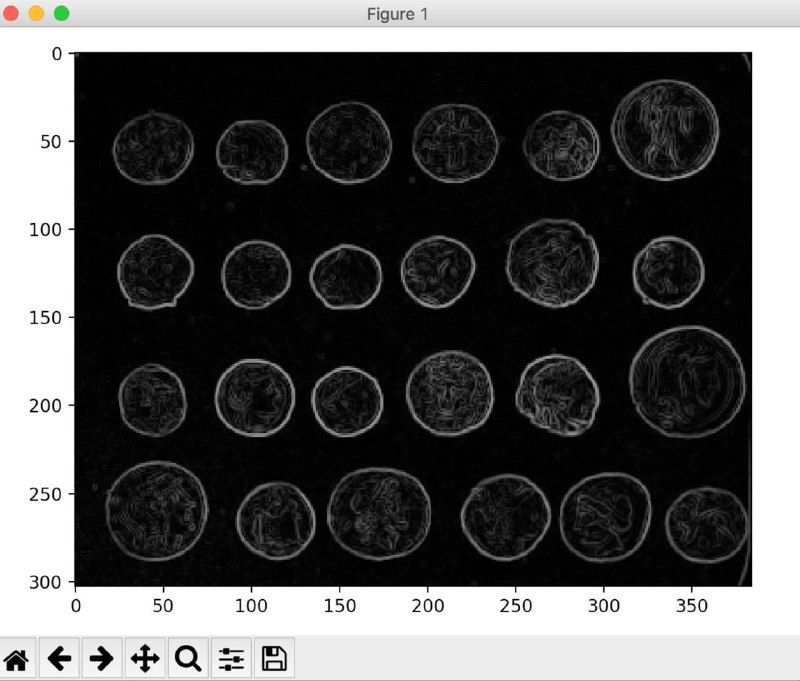Minimize the Figure 1 window
This screenshot has width=800, height=681.
click(x=36, y=13)
